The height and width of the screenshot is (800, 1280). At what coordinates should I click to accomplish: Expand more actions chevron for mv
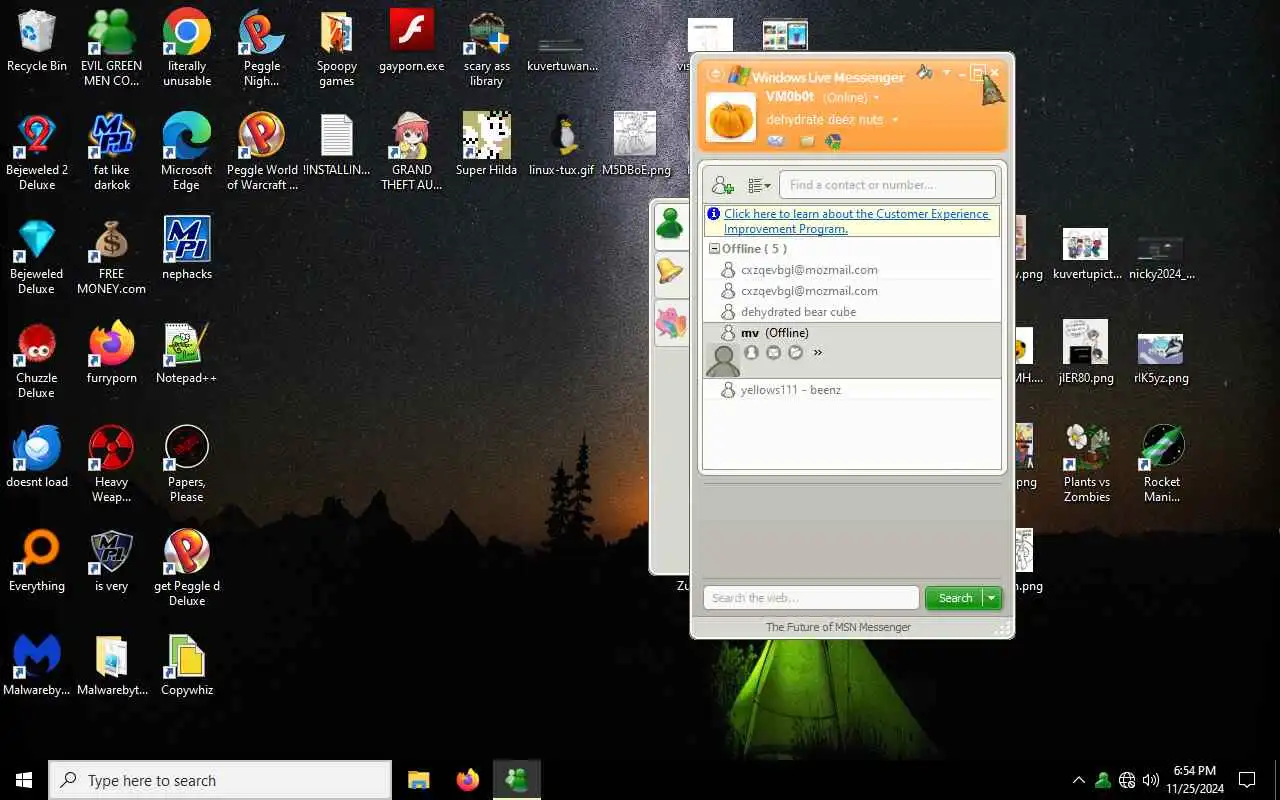coord(818,353)
